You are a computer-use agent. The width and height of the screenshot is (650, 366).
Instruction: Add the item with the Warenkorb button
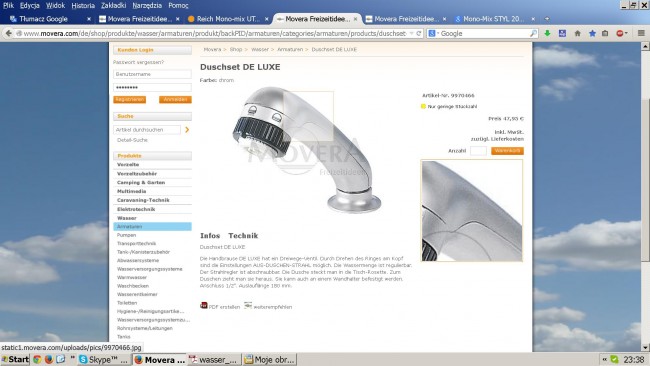pyautogui.click(x=507, y=151)
